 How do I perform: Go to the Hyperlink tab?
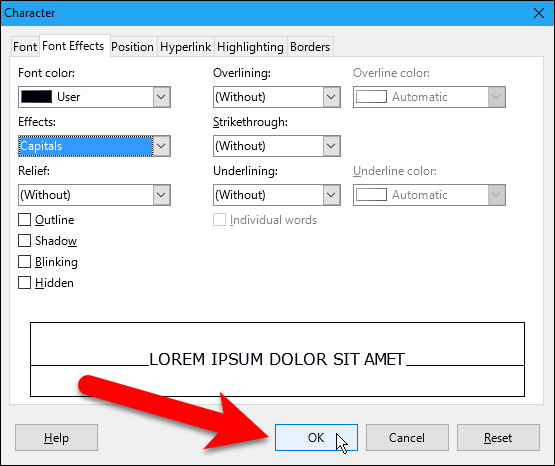pos(185,47)
